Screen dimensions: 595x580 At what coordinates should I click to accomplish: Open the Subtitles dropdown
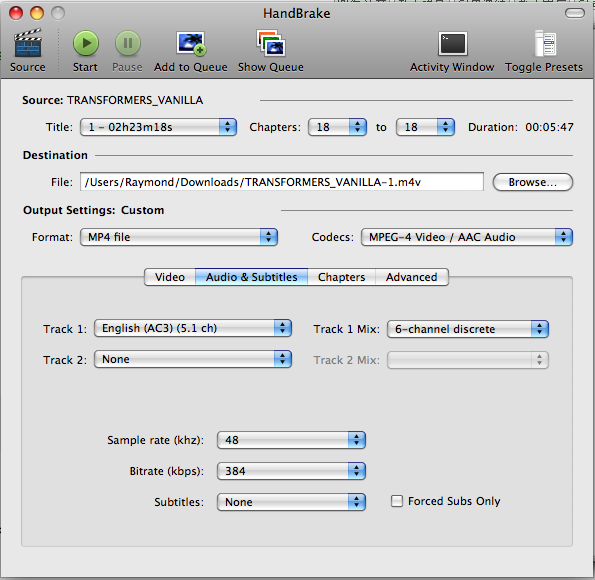[x=291, y=502]
